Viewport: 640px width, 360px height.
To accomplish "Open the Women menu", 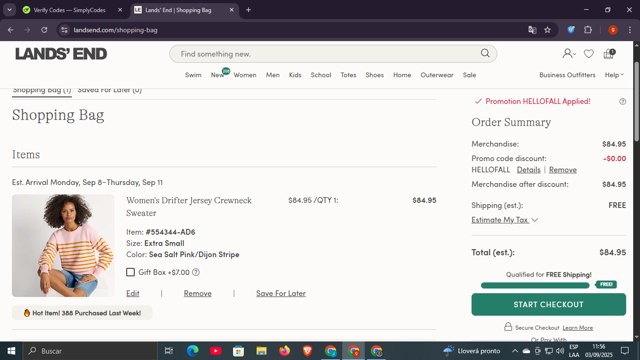I will click(x=245, y=75).
